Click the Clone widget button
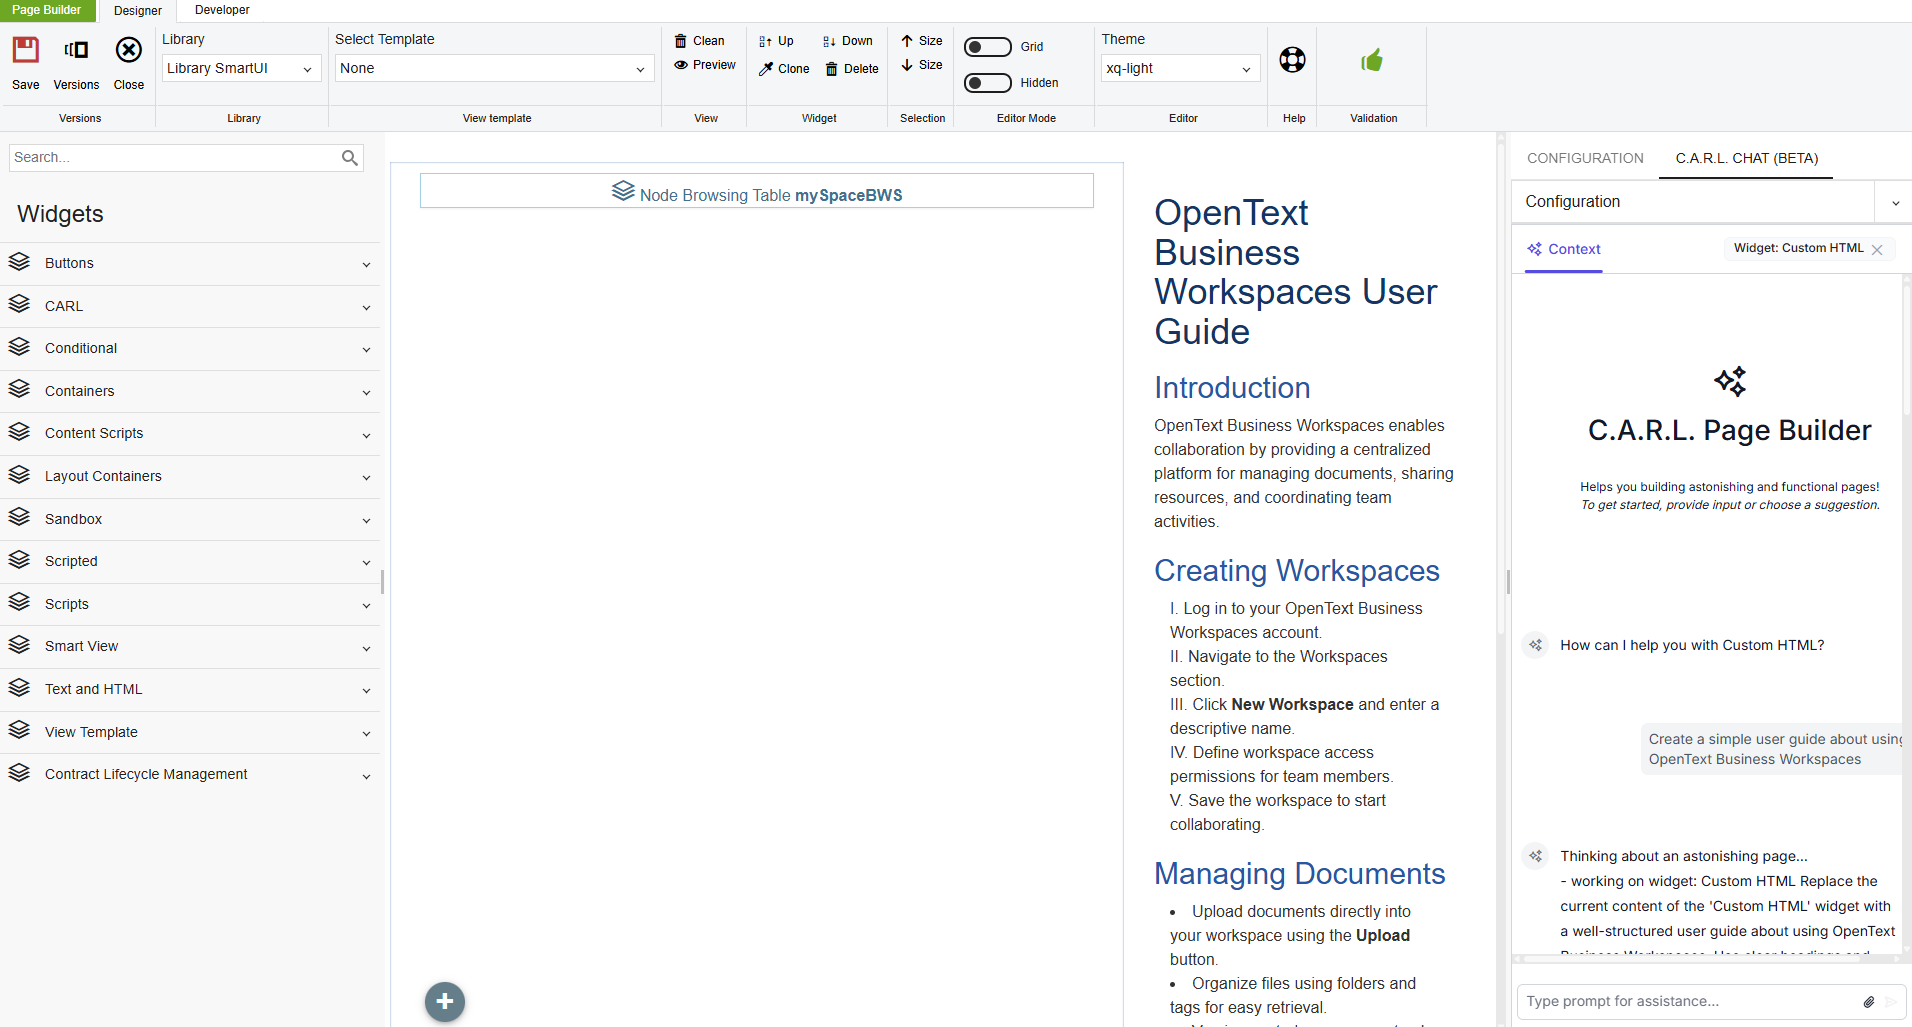Viewport: 1912px width, 1027px height. (784, 69)
